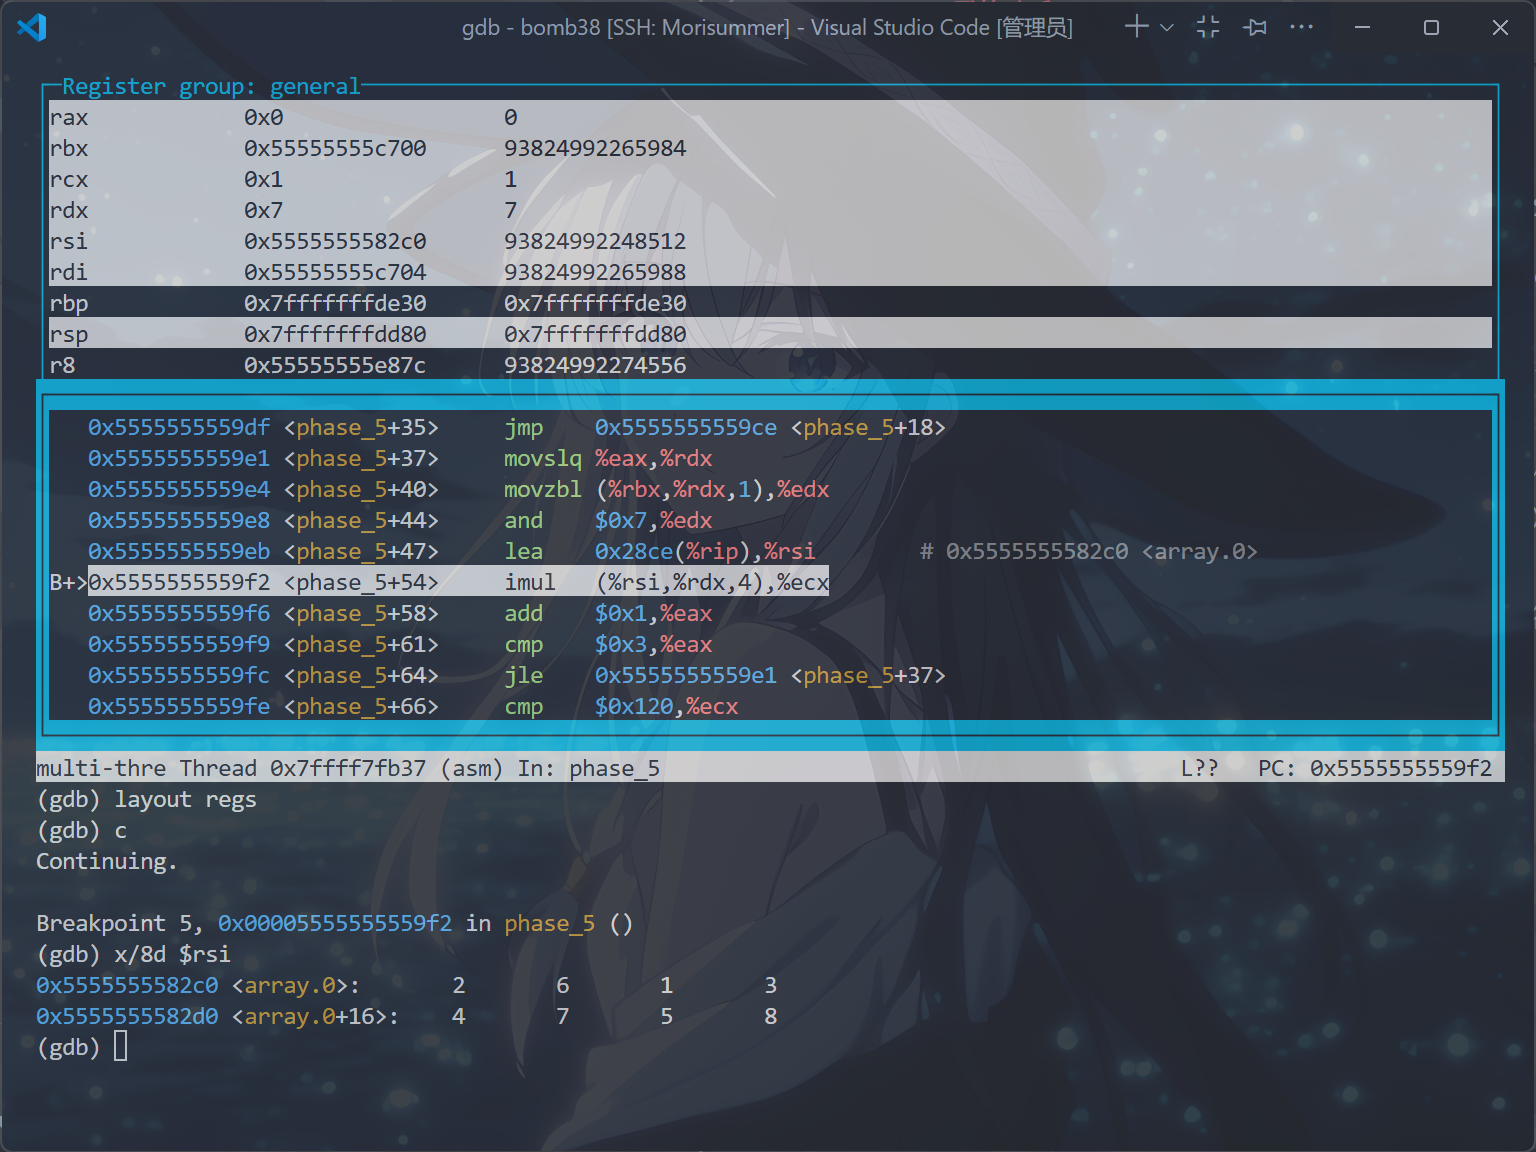Click the window title text gdb - bomb38
The image size is (1536, 1152).
pos(766,27)
